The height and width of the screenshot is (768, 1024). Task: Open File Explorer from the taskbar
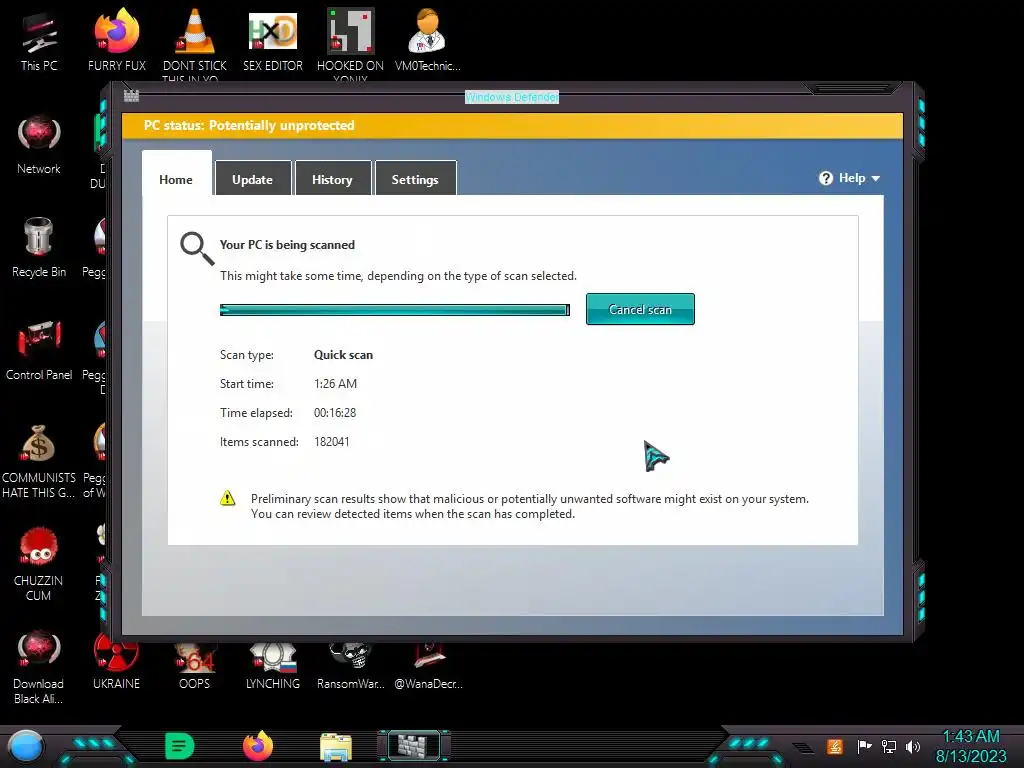(x=336, y=747)
